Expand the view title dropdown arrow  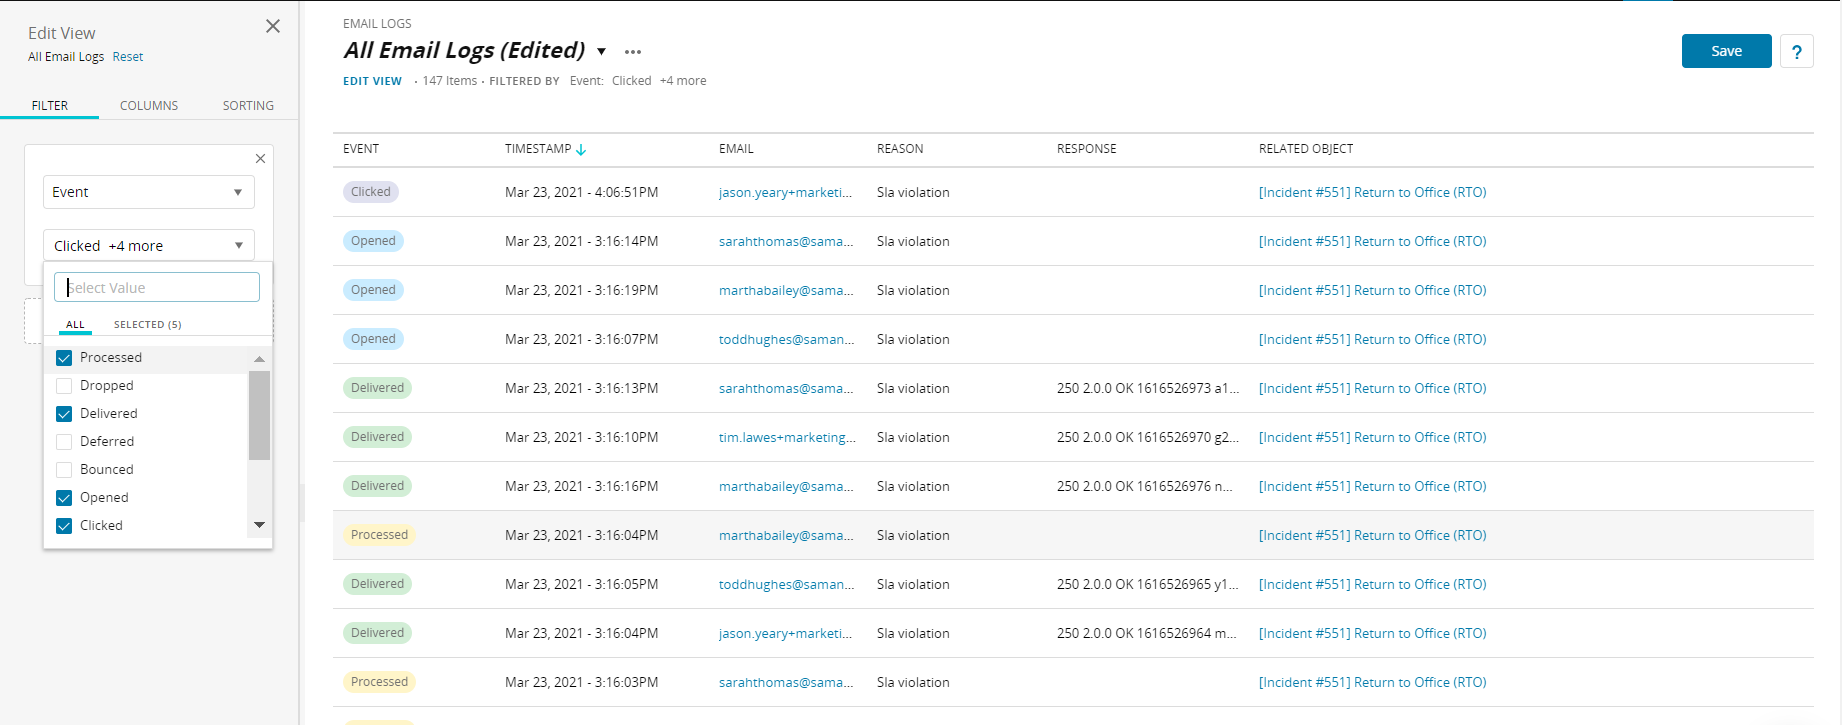(601, 52)
